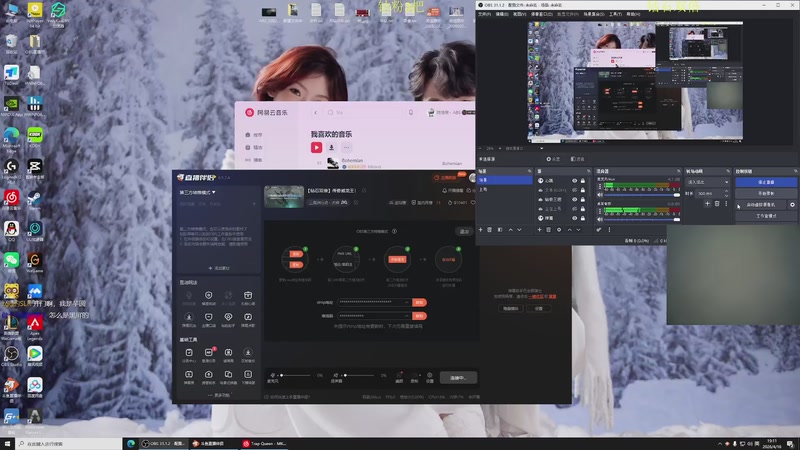The height and width of the screenshot is (450, 800).
Task: Click help icon beside OBS第三方推流模式
Action: point(394,231)
